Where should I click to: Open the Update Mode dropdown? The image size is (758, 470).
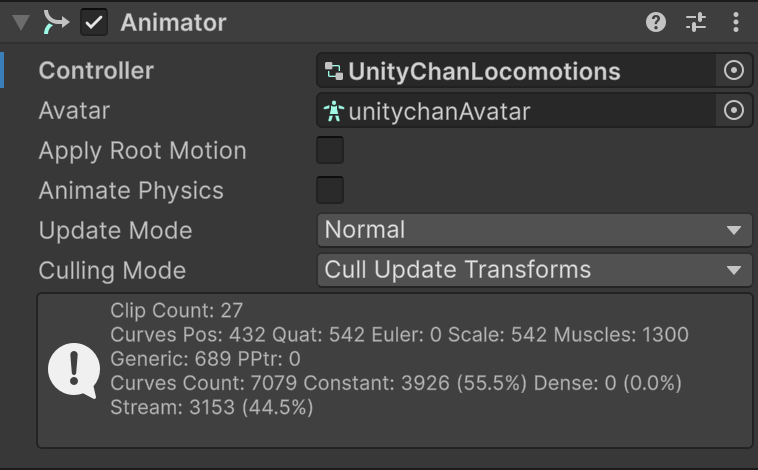point(534,230)
